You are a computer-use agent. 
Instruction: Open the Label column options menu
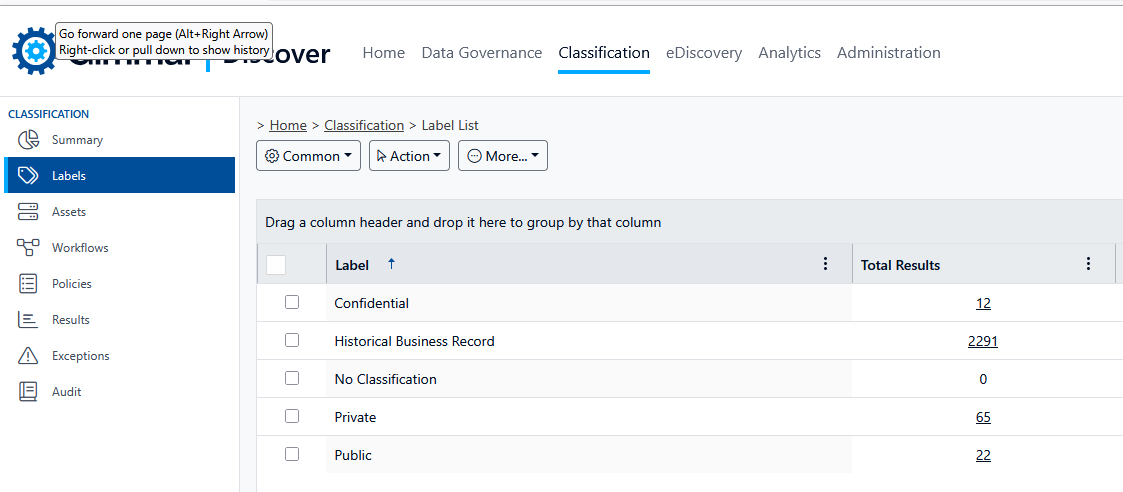click(x=825, y=264)
